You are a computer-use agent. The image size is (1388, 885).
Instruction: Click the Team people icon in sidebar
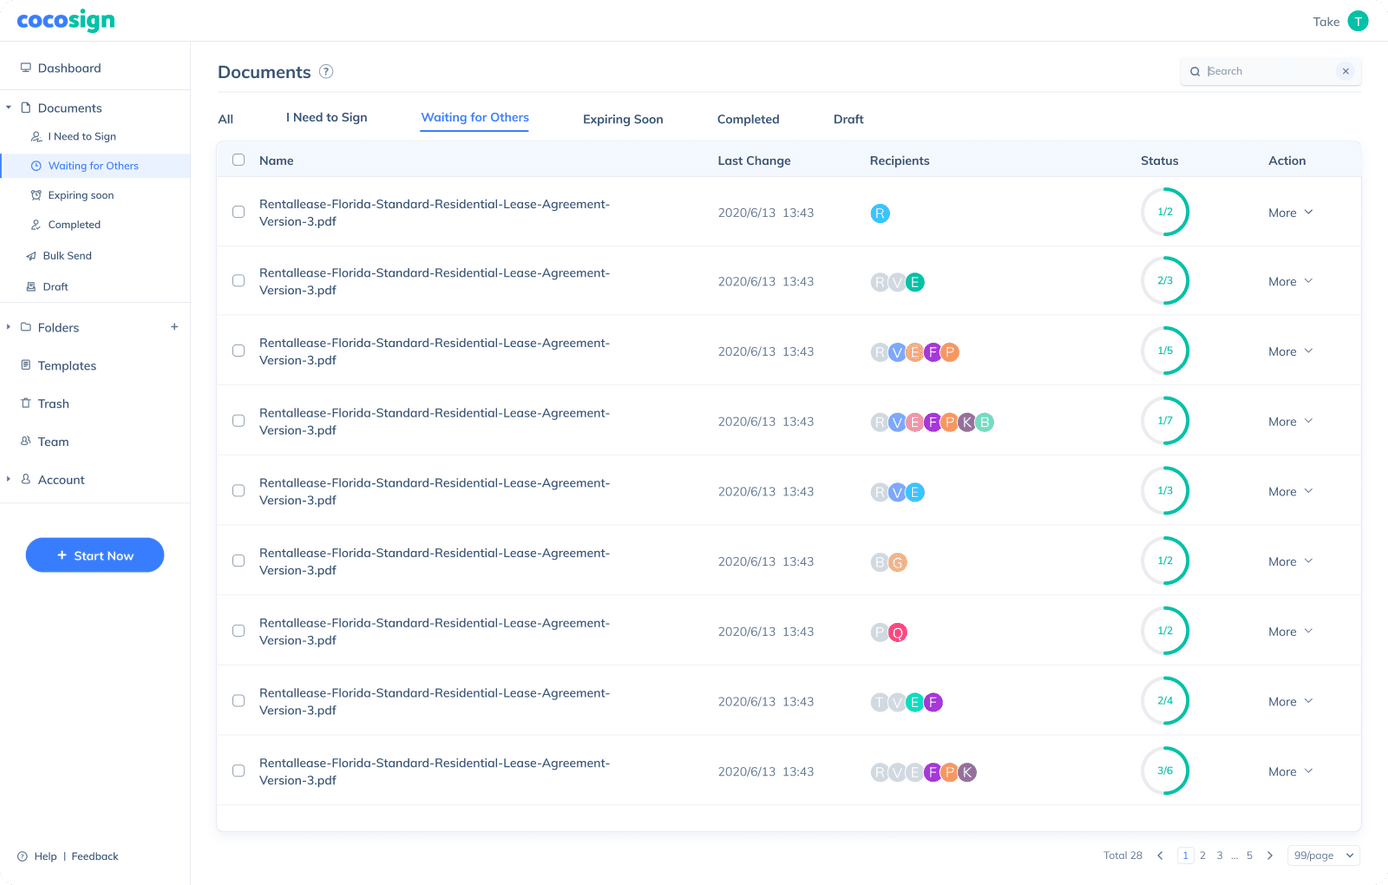coord(26,442)
